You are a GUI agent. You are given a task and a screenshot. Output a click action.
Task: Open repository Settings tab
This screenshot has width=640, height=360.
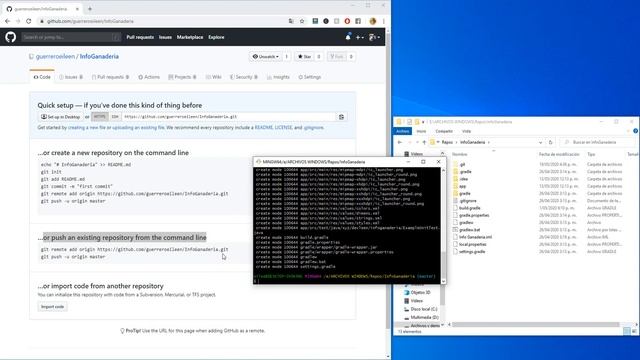coord(309,77)
